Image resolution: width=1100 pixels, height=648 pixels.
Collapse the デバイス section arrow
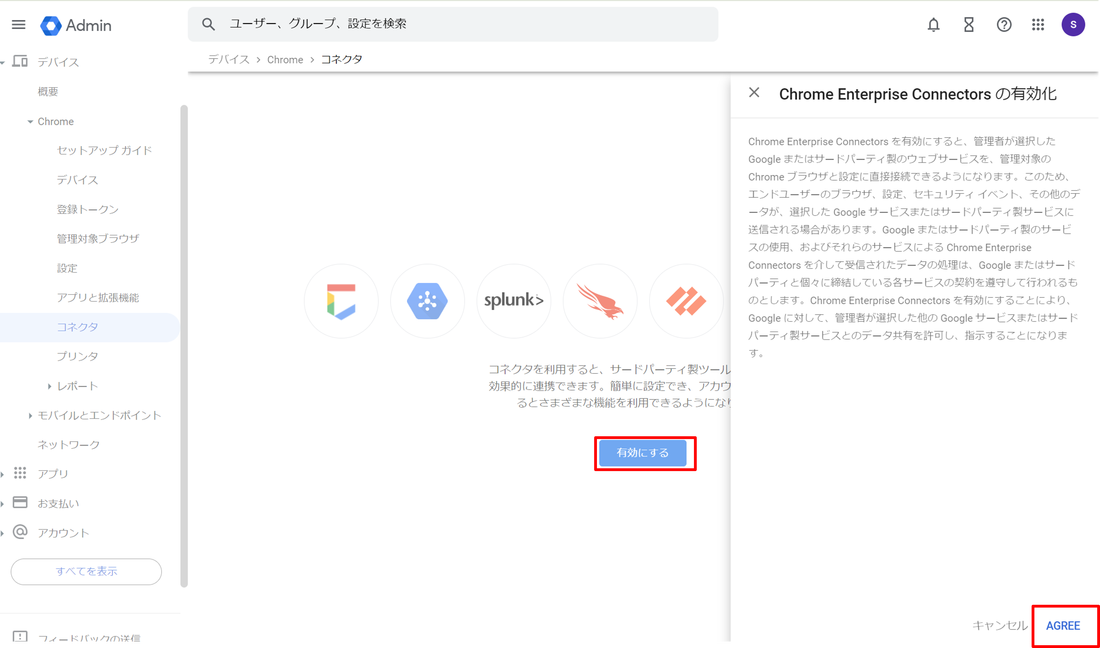pyautogui.click(x=4, y=62)
